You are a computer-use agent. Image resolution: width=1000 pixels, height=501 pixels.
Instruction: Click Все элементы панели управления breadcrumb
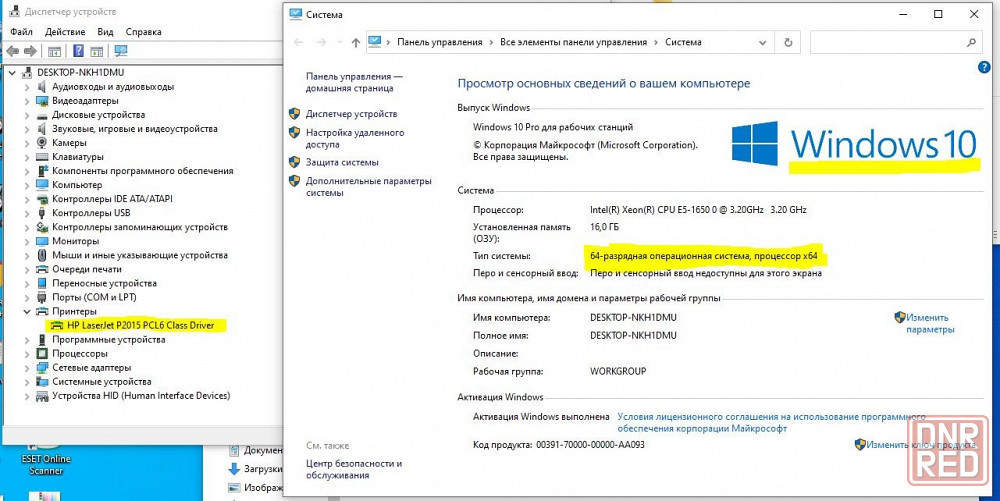pos(573,43)
